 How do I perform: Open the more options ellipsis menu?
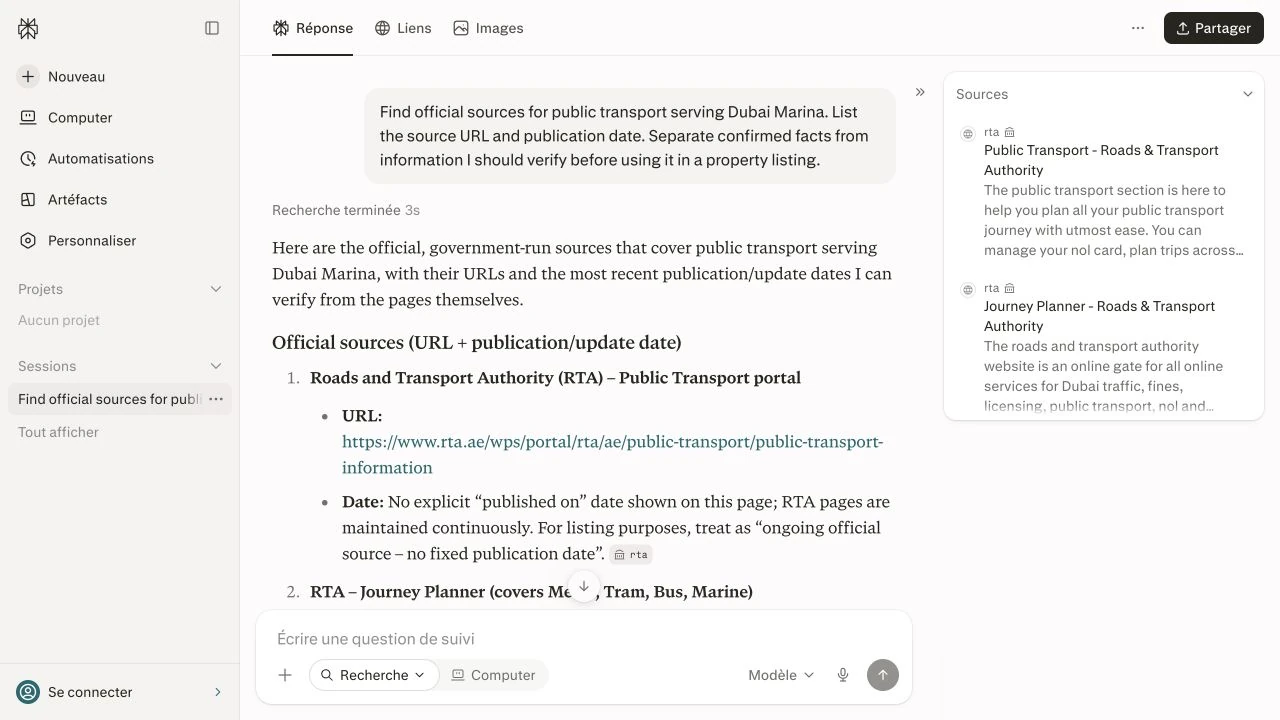(x=1138, y=28)
